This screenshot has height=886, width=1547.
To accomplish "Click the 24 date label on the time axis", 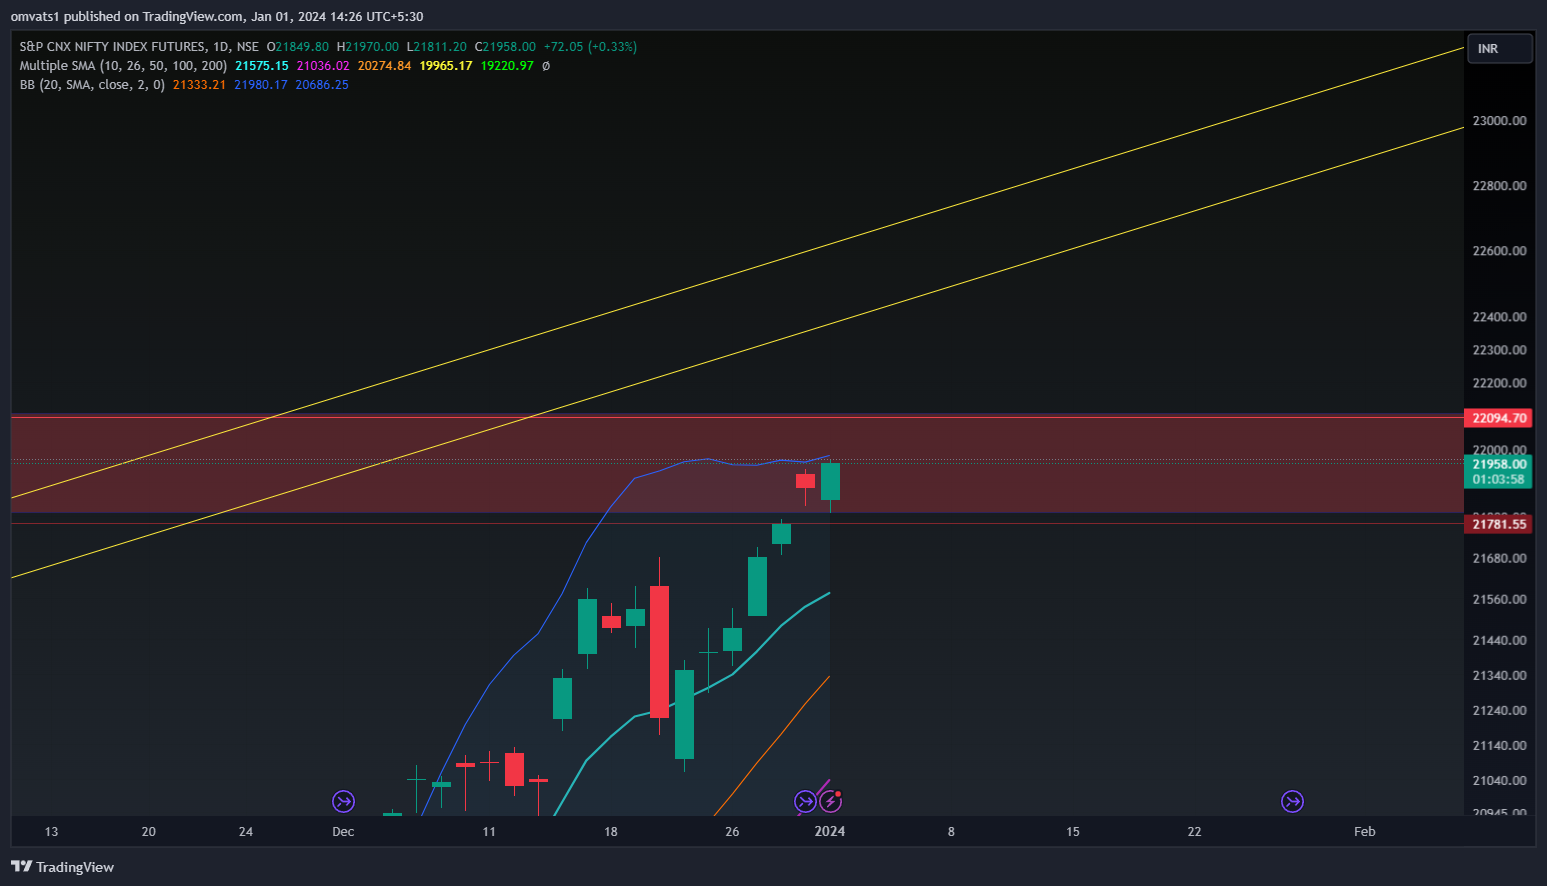I will coord(246,831).
